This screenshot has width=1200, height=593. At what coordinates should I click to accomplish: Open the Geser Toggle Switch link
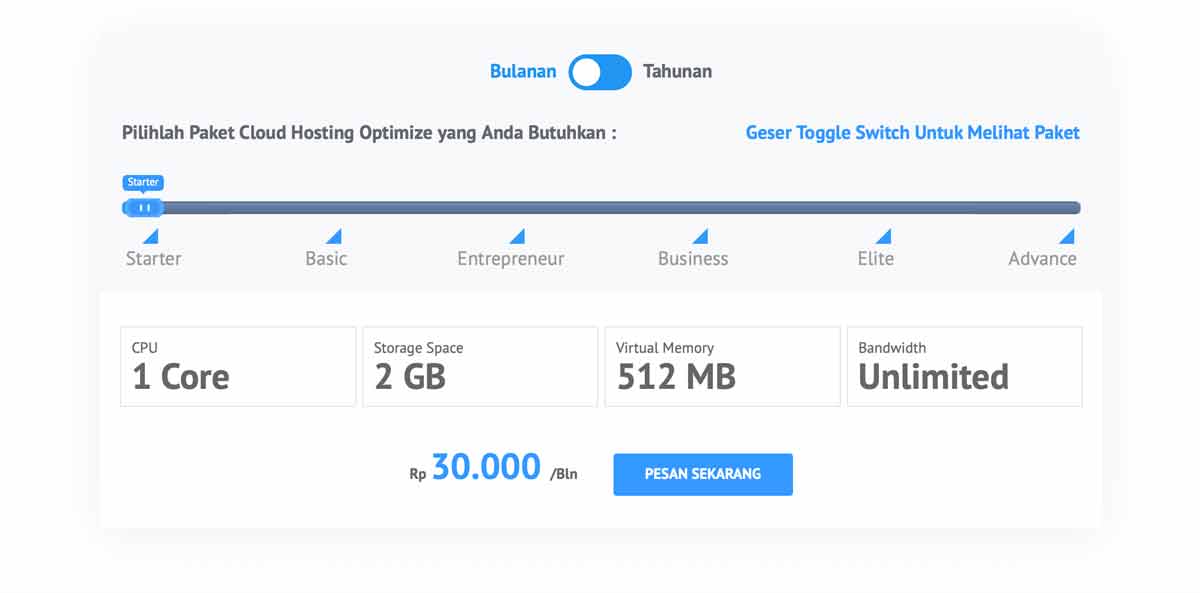point(912,132)
